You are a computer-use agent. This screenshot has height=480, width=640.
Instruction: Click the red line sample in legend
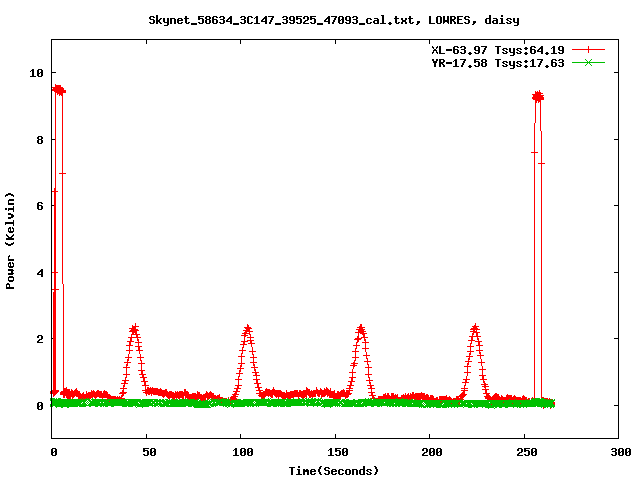(x=588, y=50)
